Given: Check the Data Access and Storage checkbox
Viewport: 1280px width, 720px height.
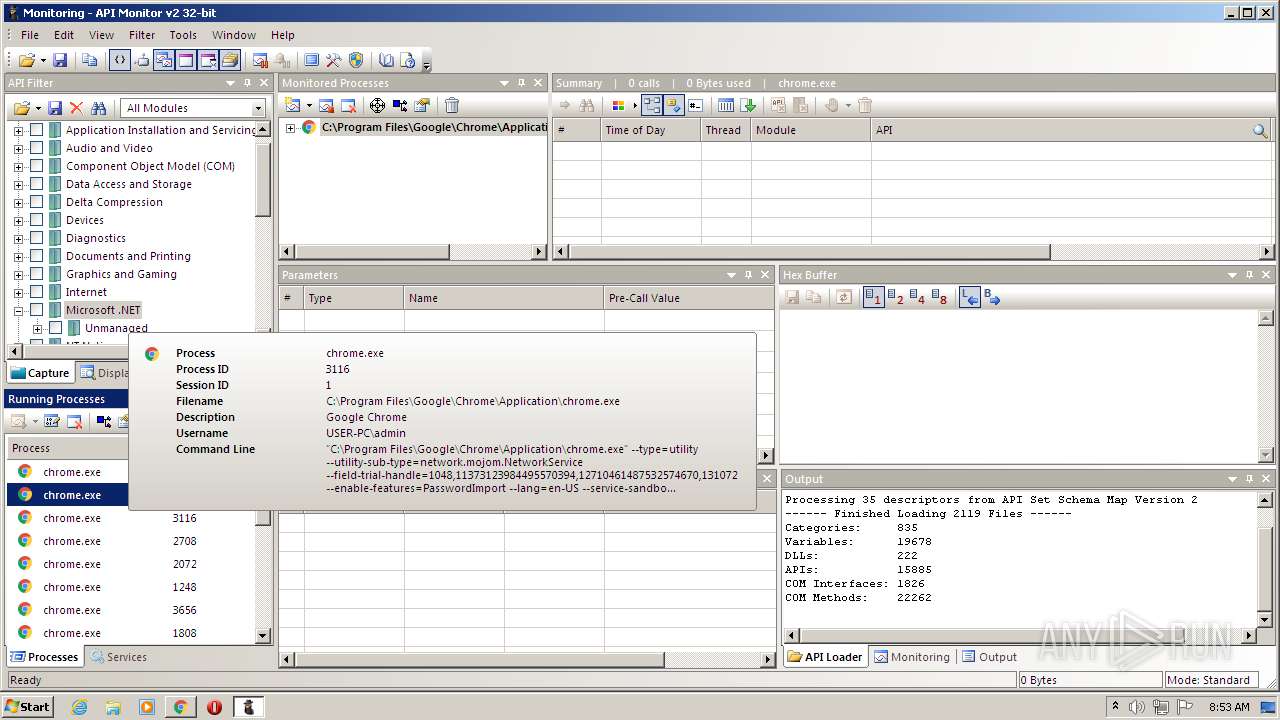Looking at the screenshot, I should coord(36,184).
